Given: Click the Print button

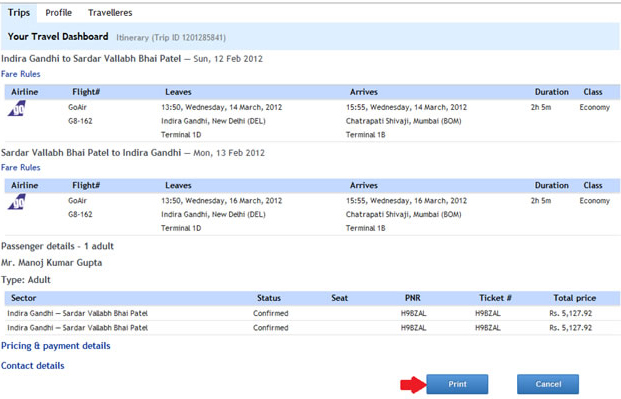Looking at the screenshot, I should coord(457,384).
